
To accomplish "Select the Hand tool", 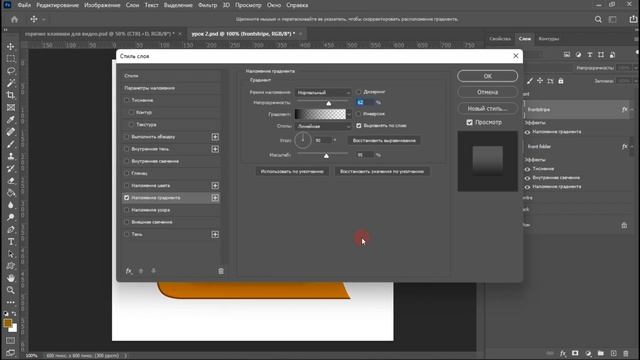I will [x=11, y=278].
